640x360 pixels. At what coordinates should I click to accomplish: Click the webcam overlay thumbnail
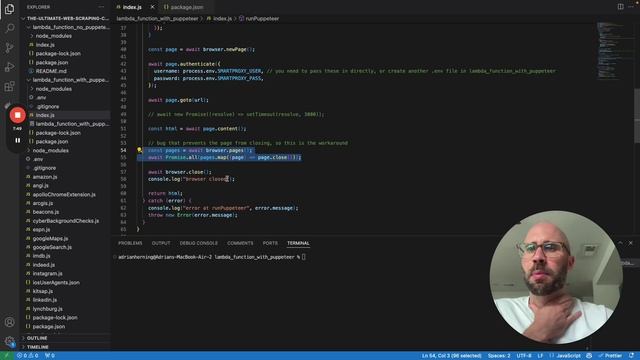click(x=556, y=277)
